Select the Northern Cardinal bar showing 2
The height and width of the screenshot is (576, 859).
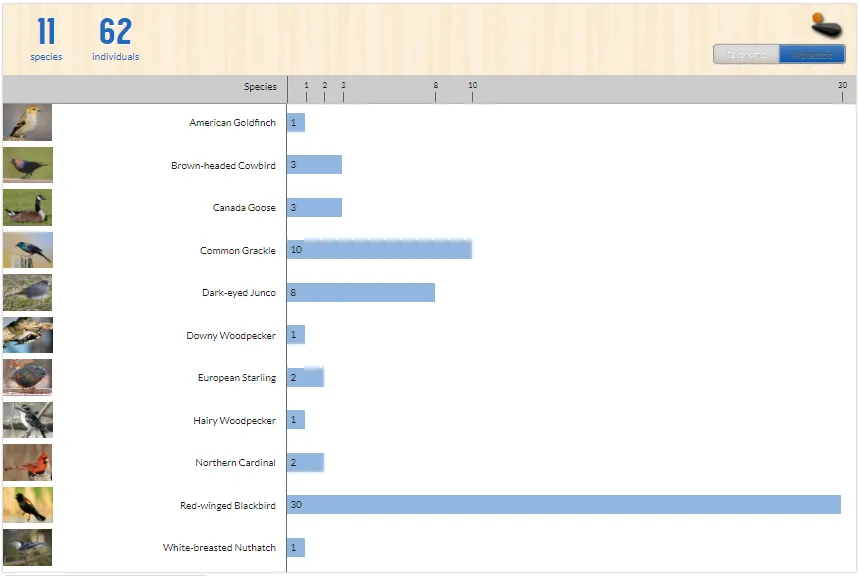point(305,463)
